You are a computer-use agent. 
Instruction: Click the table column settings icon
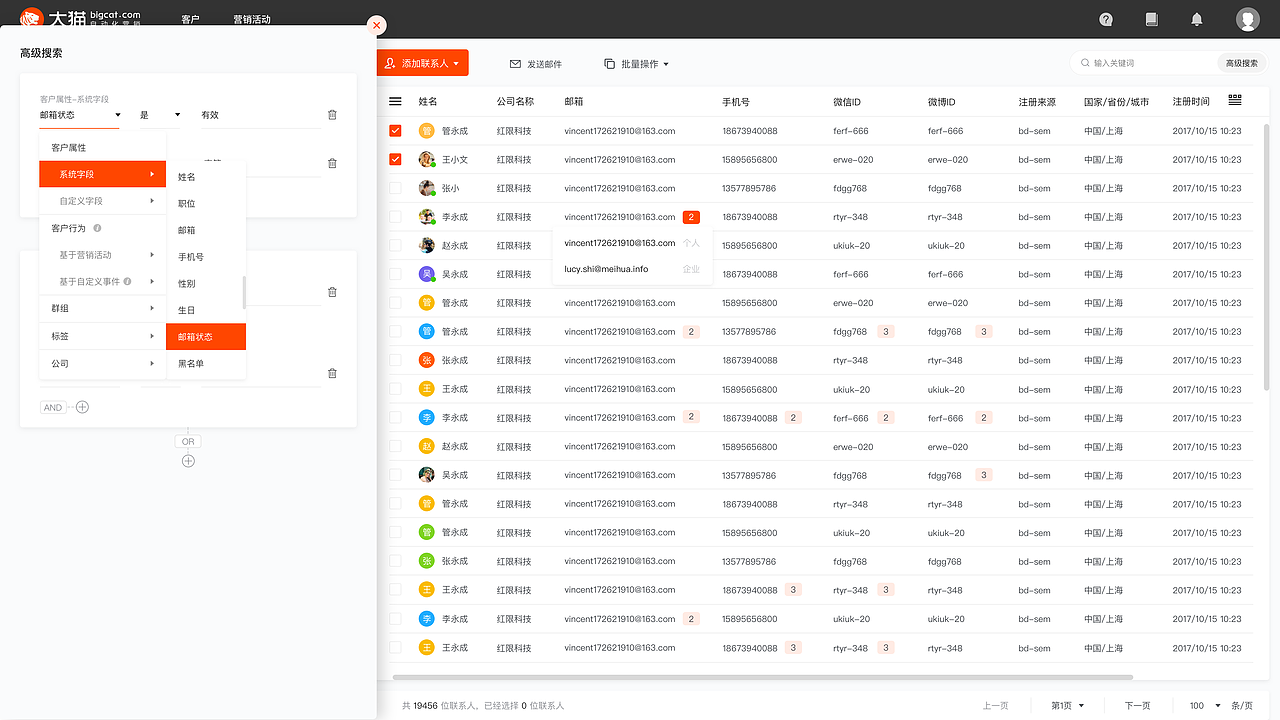1235,100
